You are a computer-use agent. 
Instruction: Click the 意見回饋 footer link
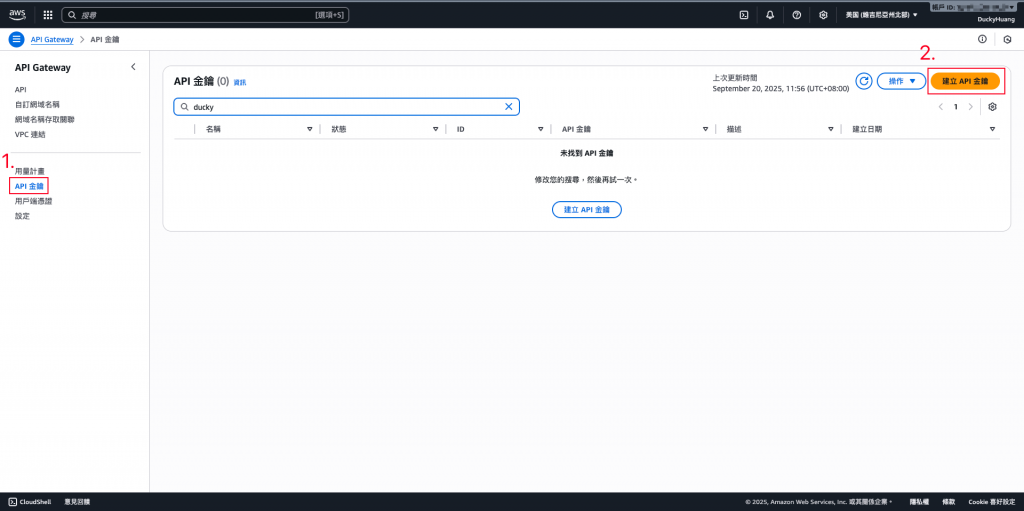click(x=77, y=502)
